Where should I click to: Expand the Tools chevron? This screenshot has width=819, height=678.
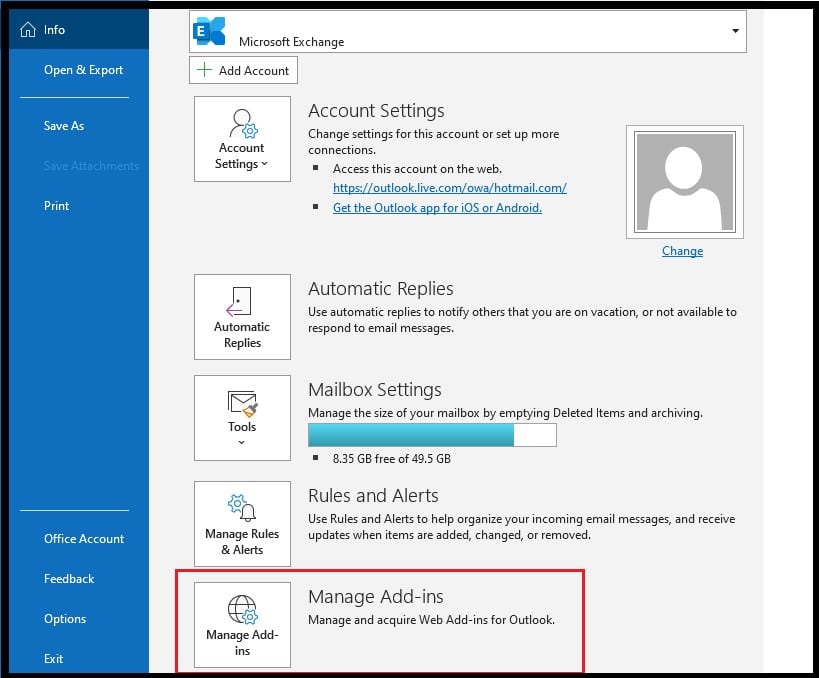click(x=241, y=442)
